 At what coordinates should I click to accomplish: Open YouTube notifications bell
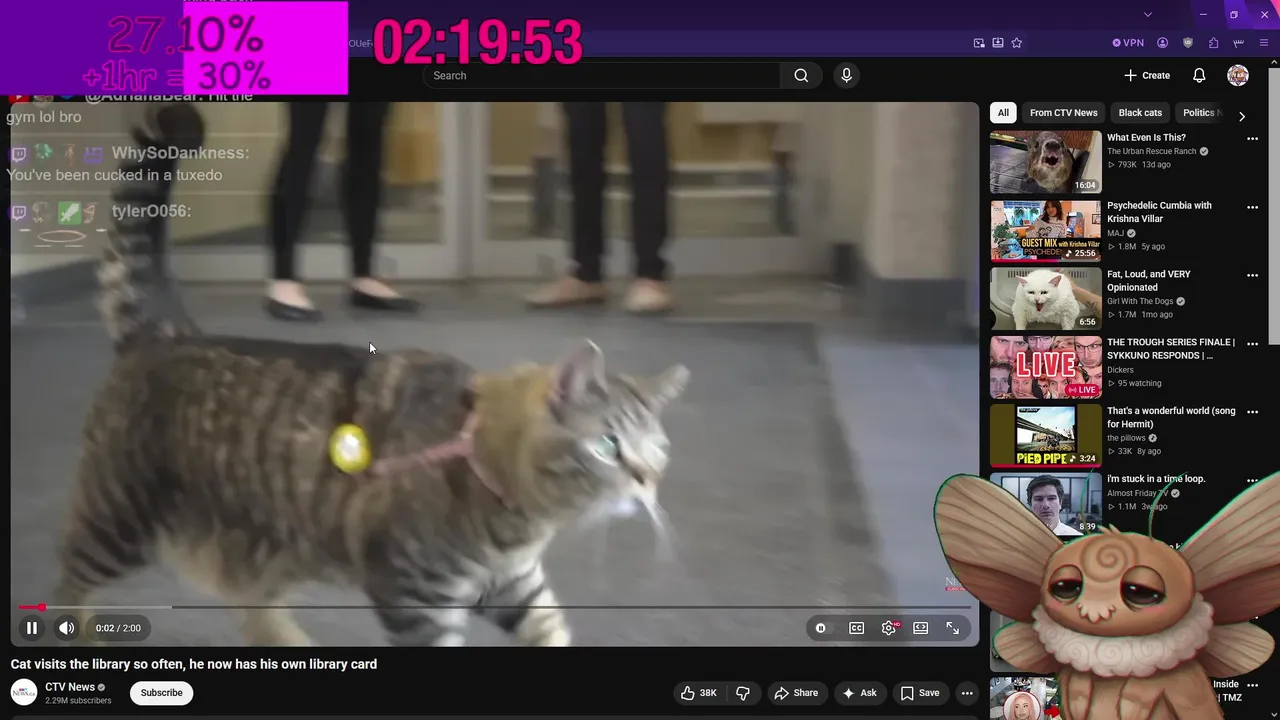click(x=1199, y=75)
